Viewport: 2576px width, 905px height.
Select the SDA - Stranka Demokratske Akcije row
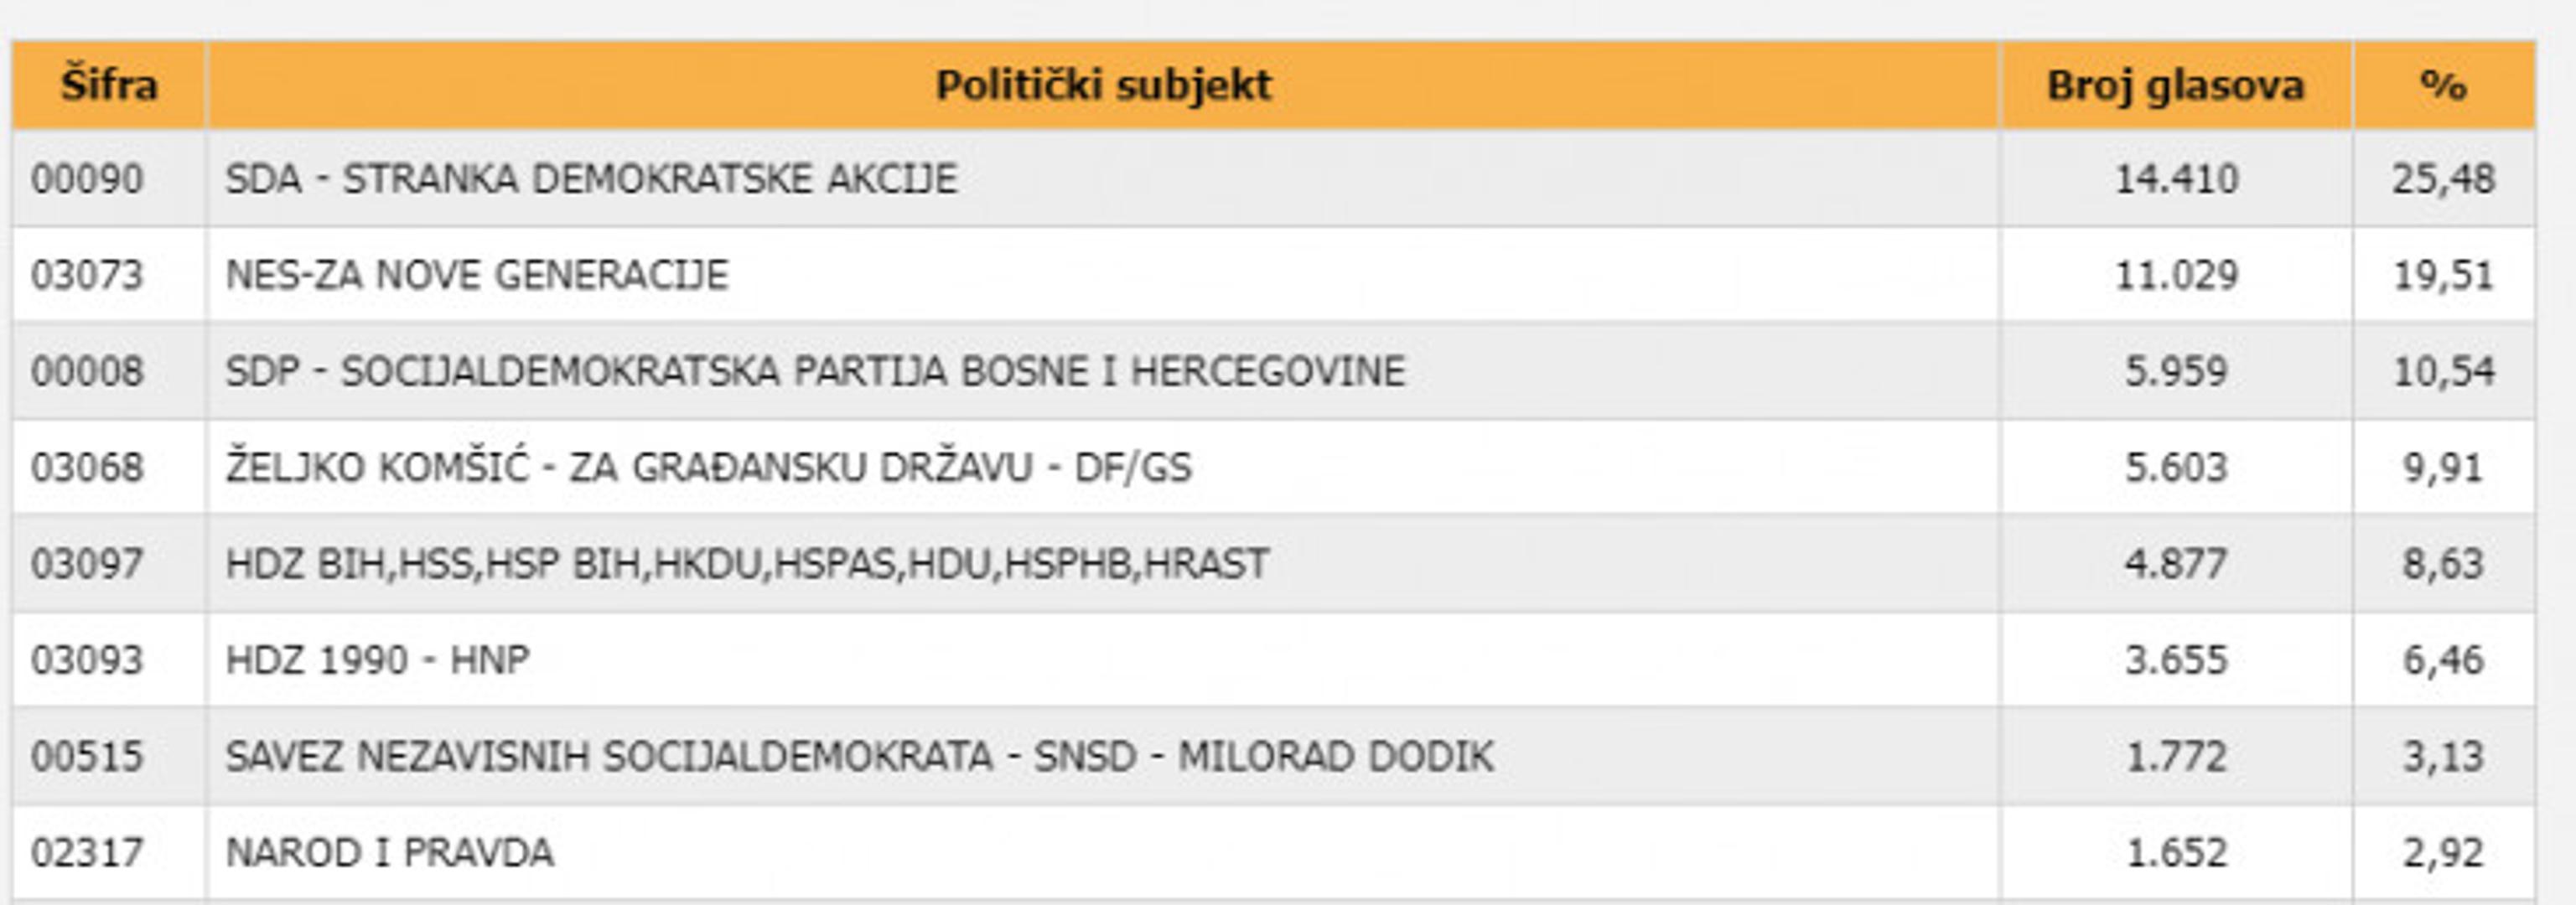tap(591, 179)
